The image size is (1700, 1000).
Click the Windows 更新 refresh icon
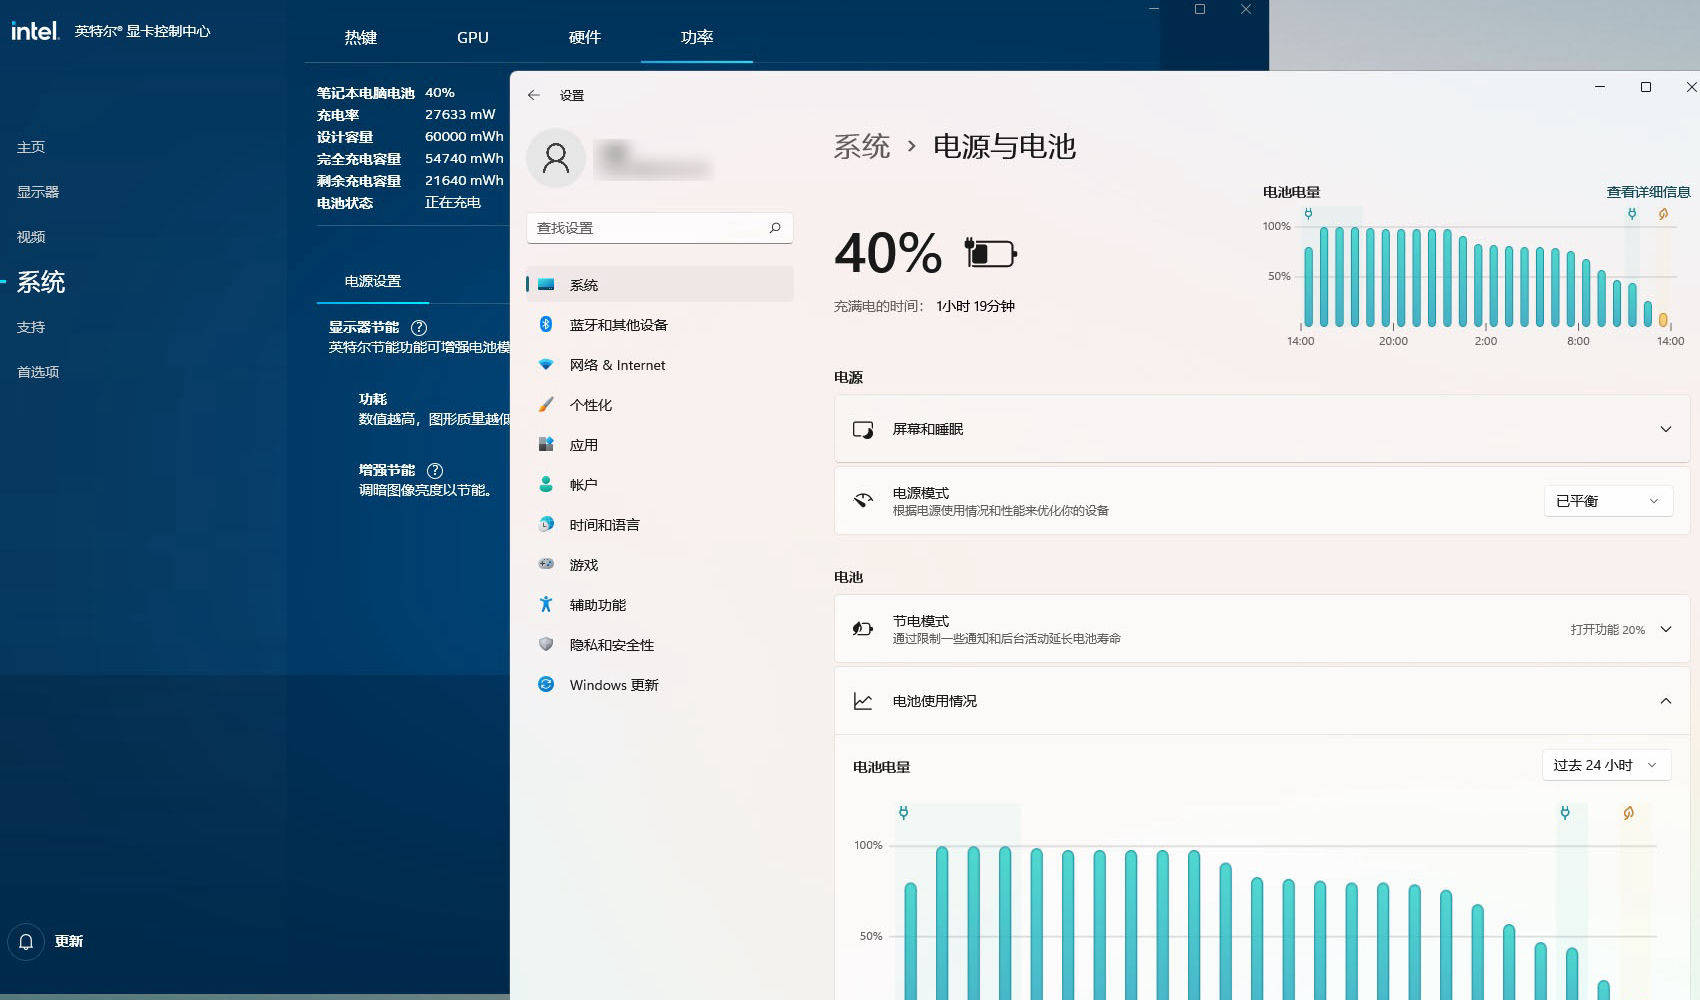tap(546, 684)
